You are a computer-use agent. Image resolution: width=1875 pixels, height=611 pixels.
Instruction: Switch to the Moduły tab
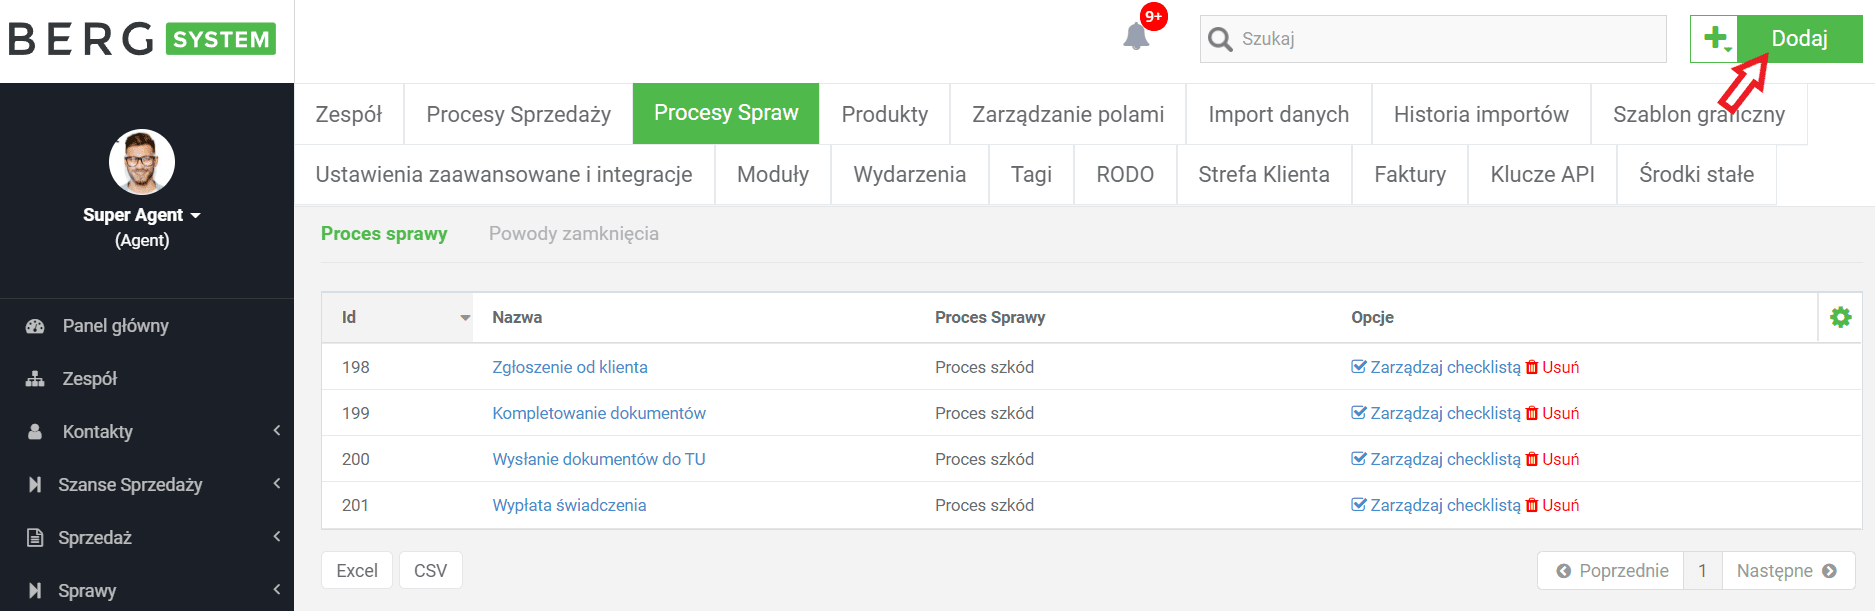[x=773, y=174]
